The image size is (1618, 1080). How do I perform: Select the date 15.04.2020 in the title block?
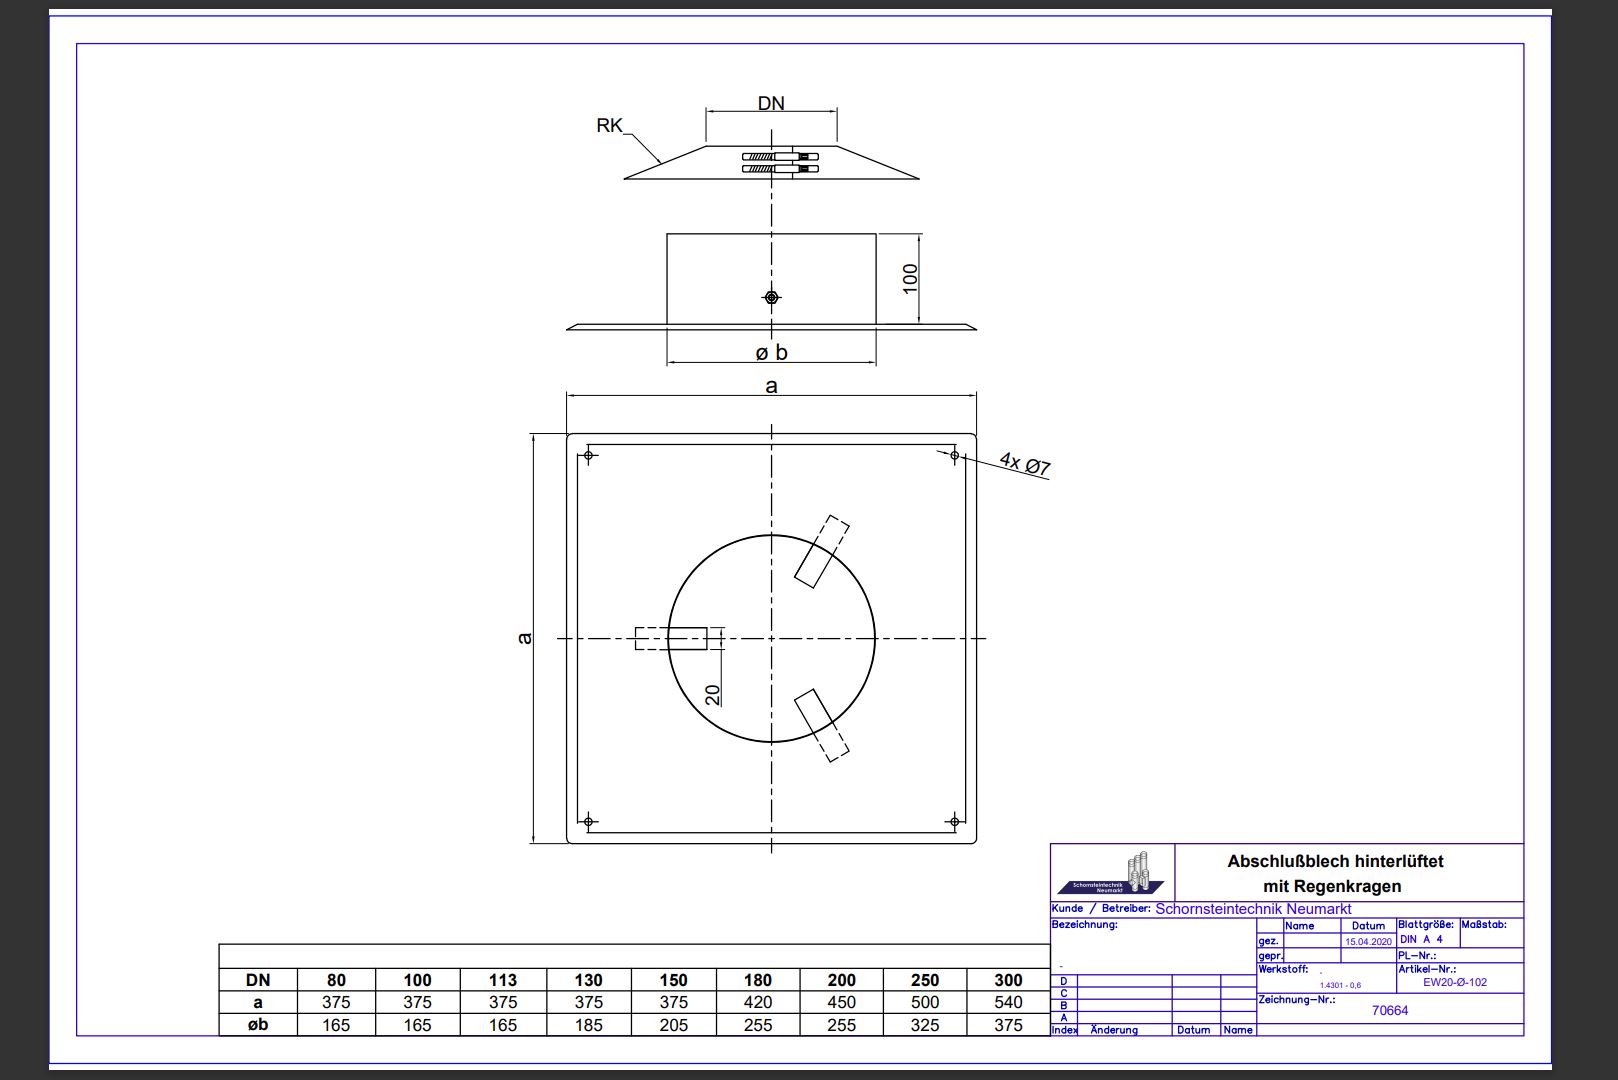click(x=1368, y=942)
